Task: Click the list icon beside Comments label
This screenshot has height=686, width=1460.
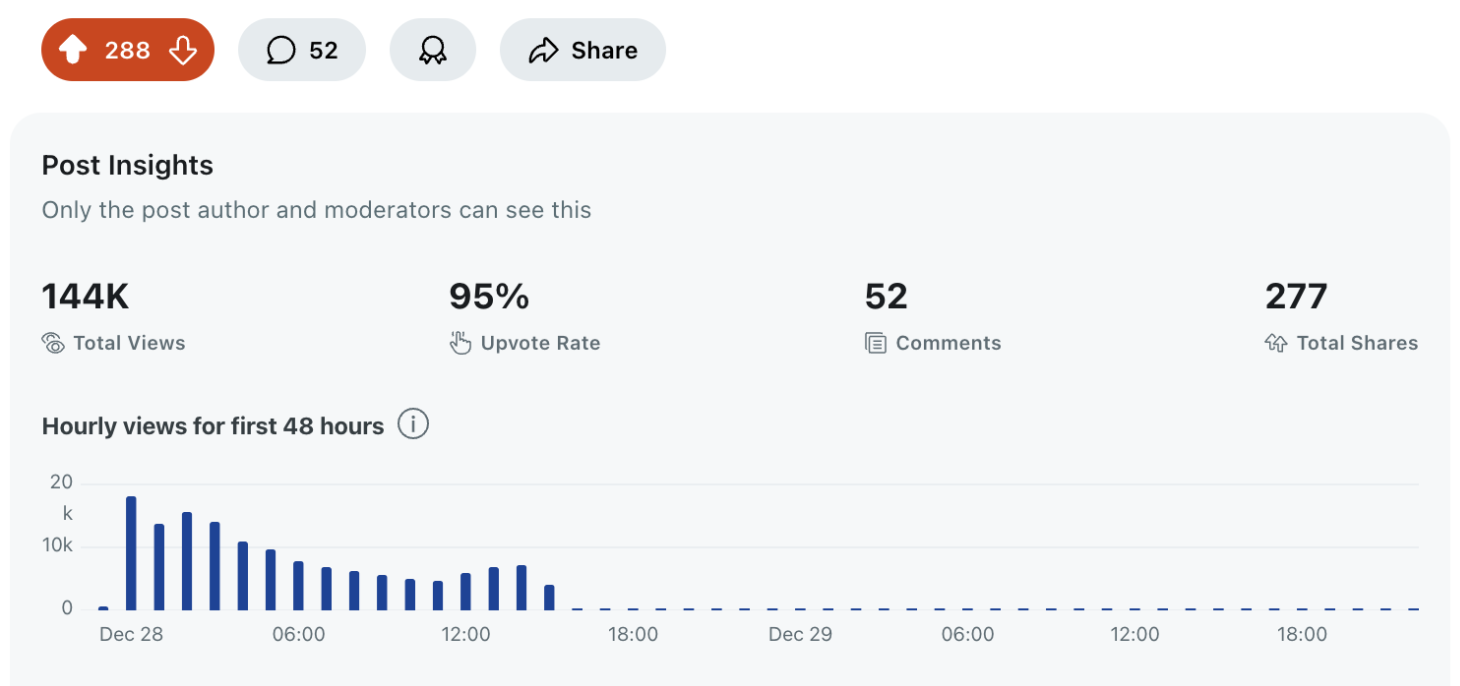Action: [x=875, y=343]
